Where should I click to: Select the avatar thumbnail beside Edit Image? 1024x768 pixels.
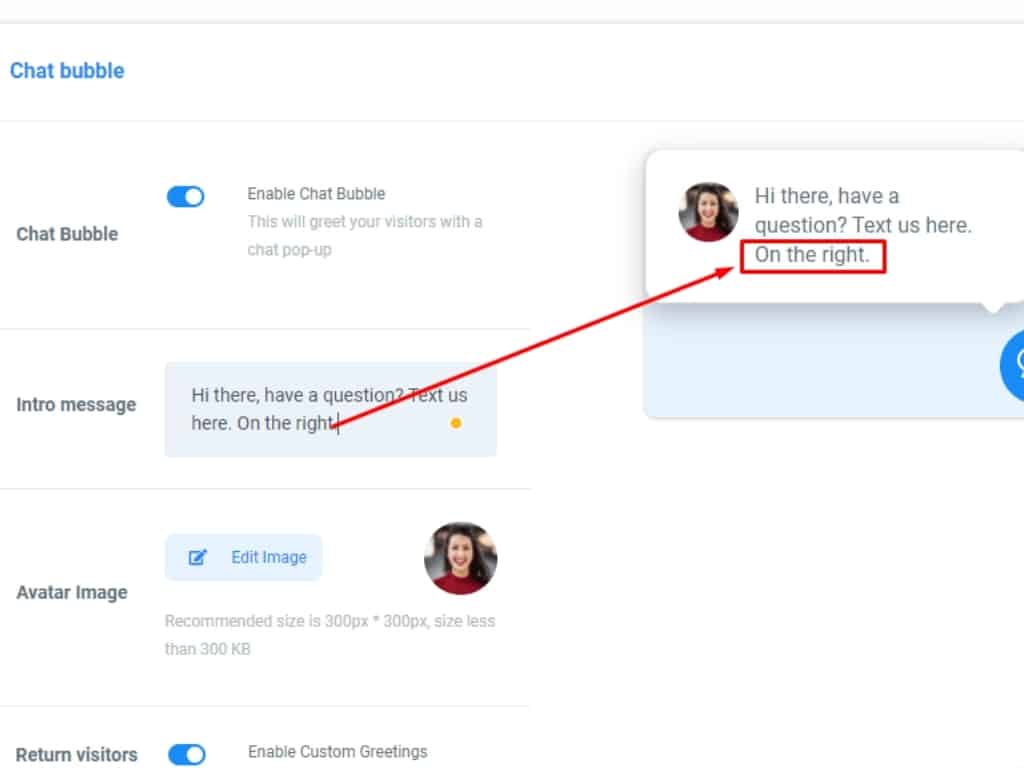point(460,558)
